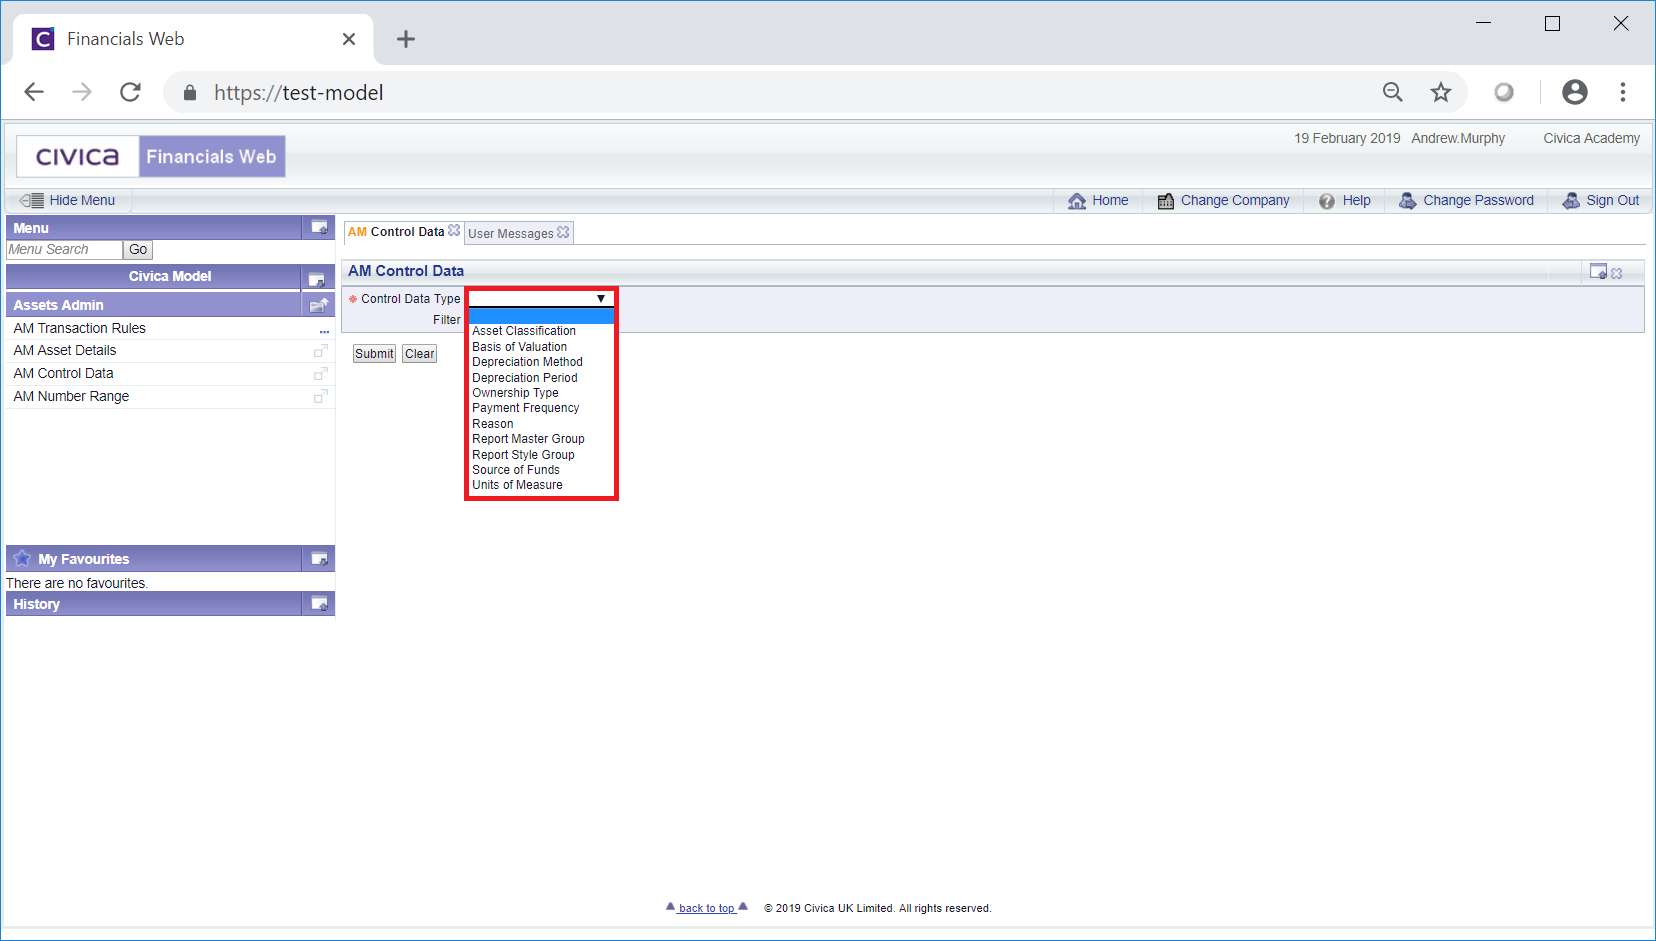1656x941 pixels.
Task: Click the History panel header icon
Action: 319,603
